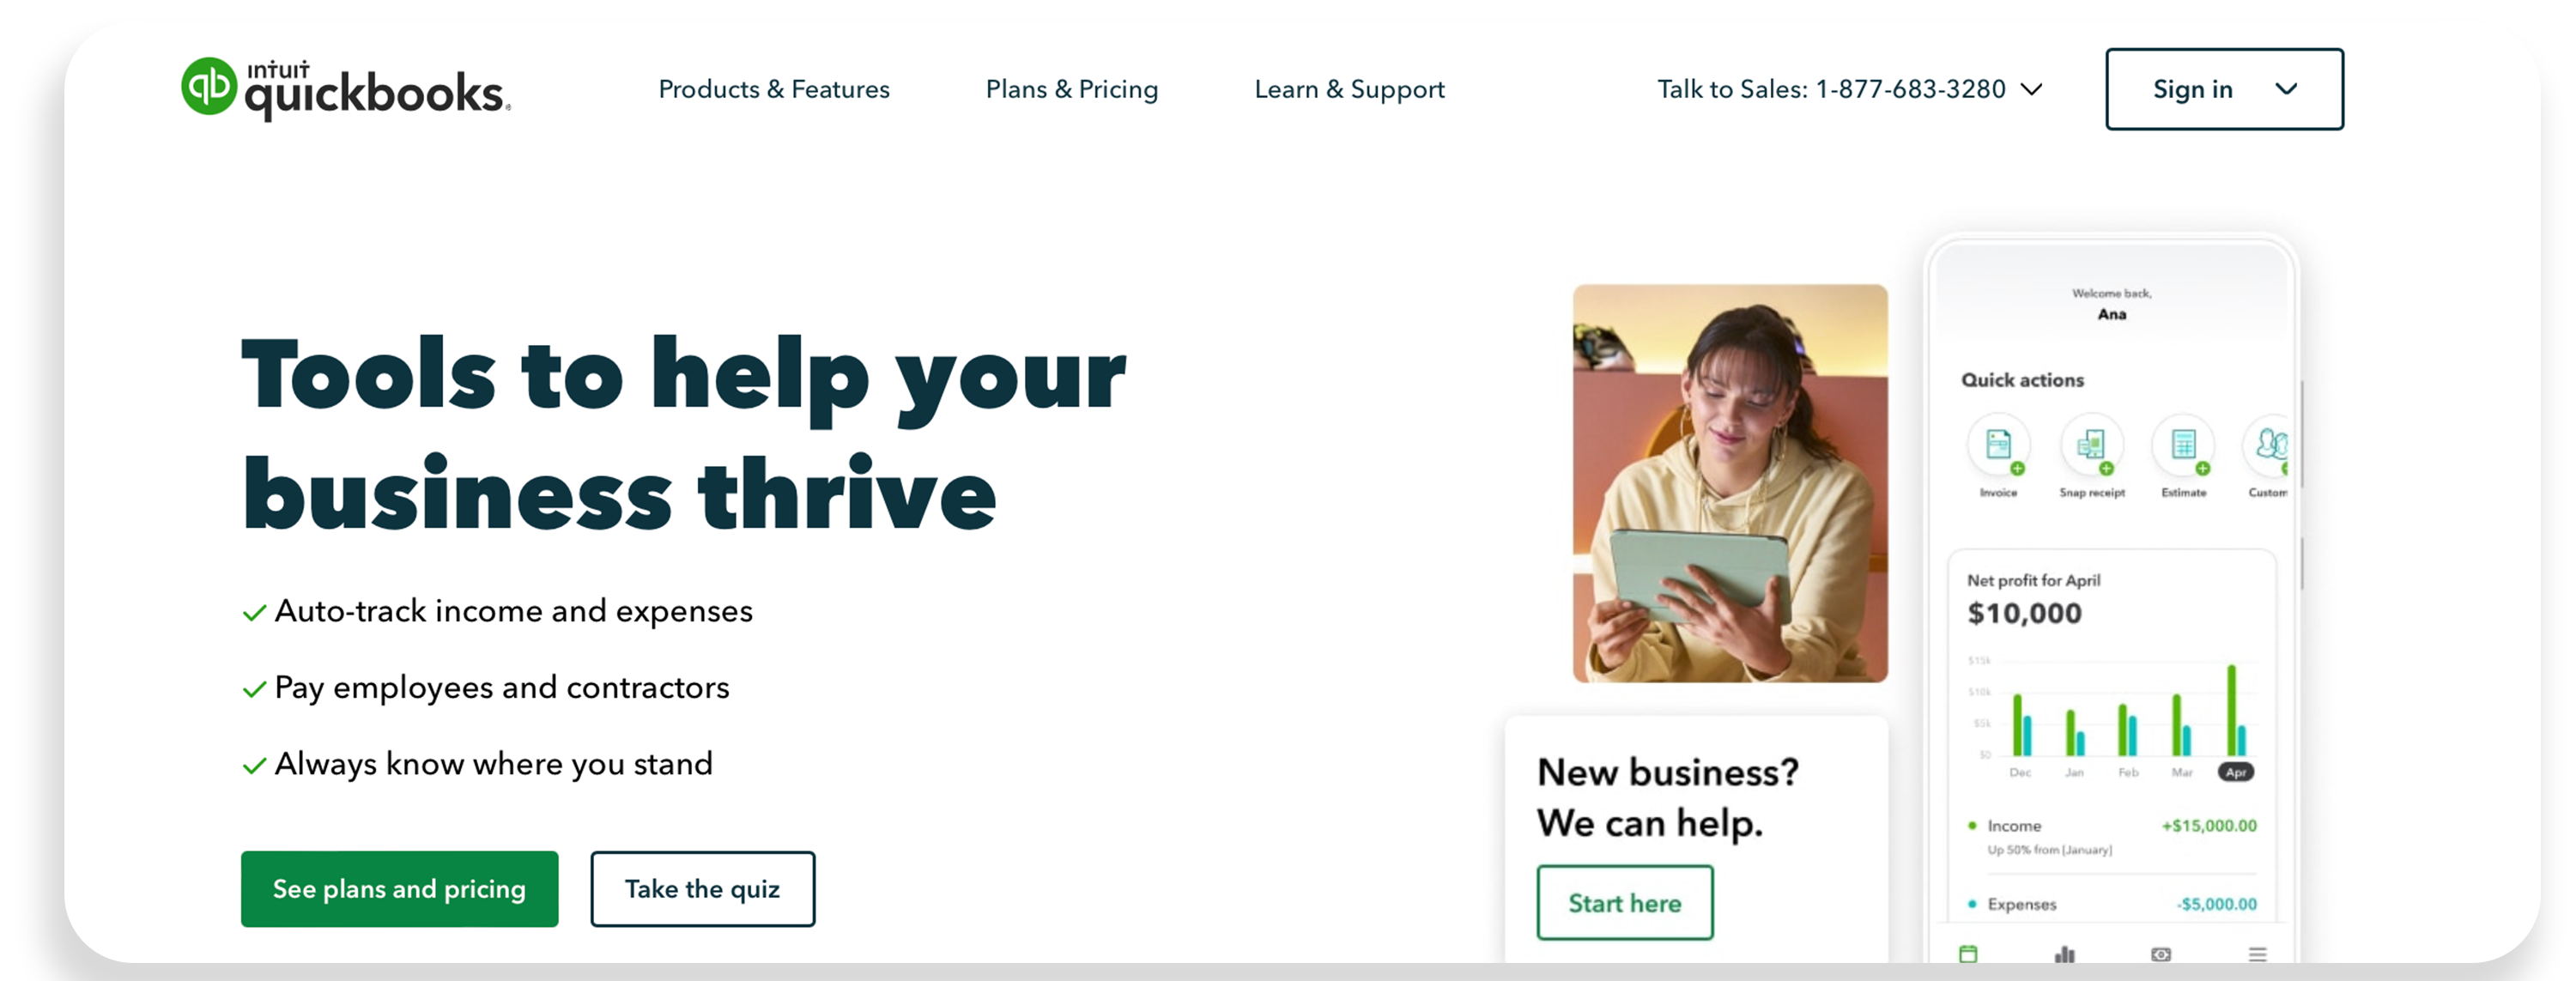Select the Apr month marker in chart

coord(2235,772)
